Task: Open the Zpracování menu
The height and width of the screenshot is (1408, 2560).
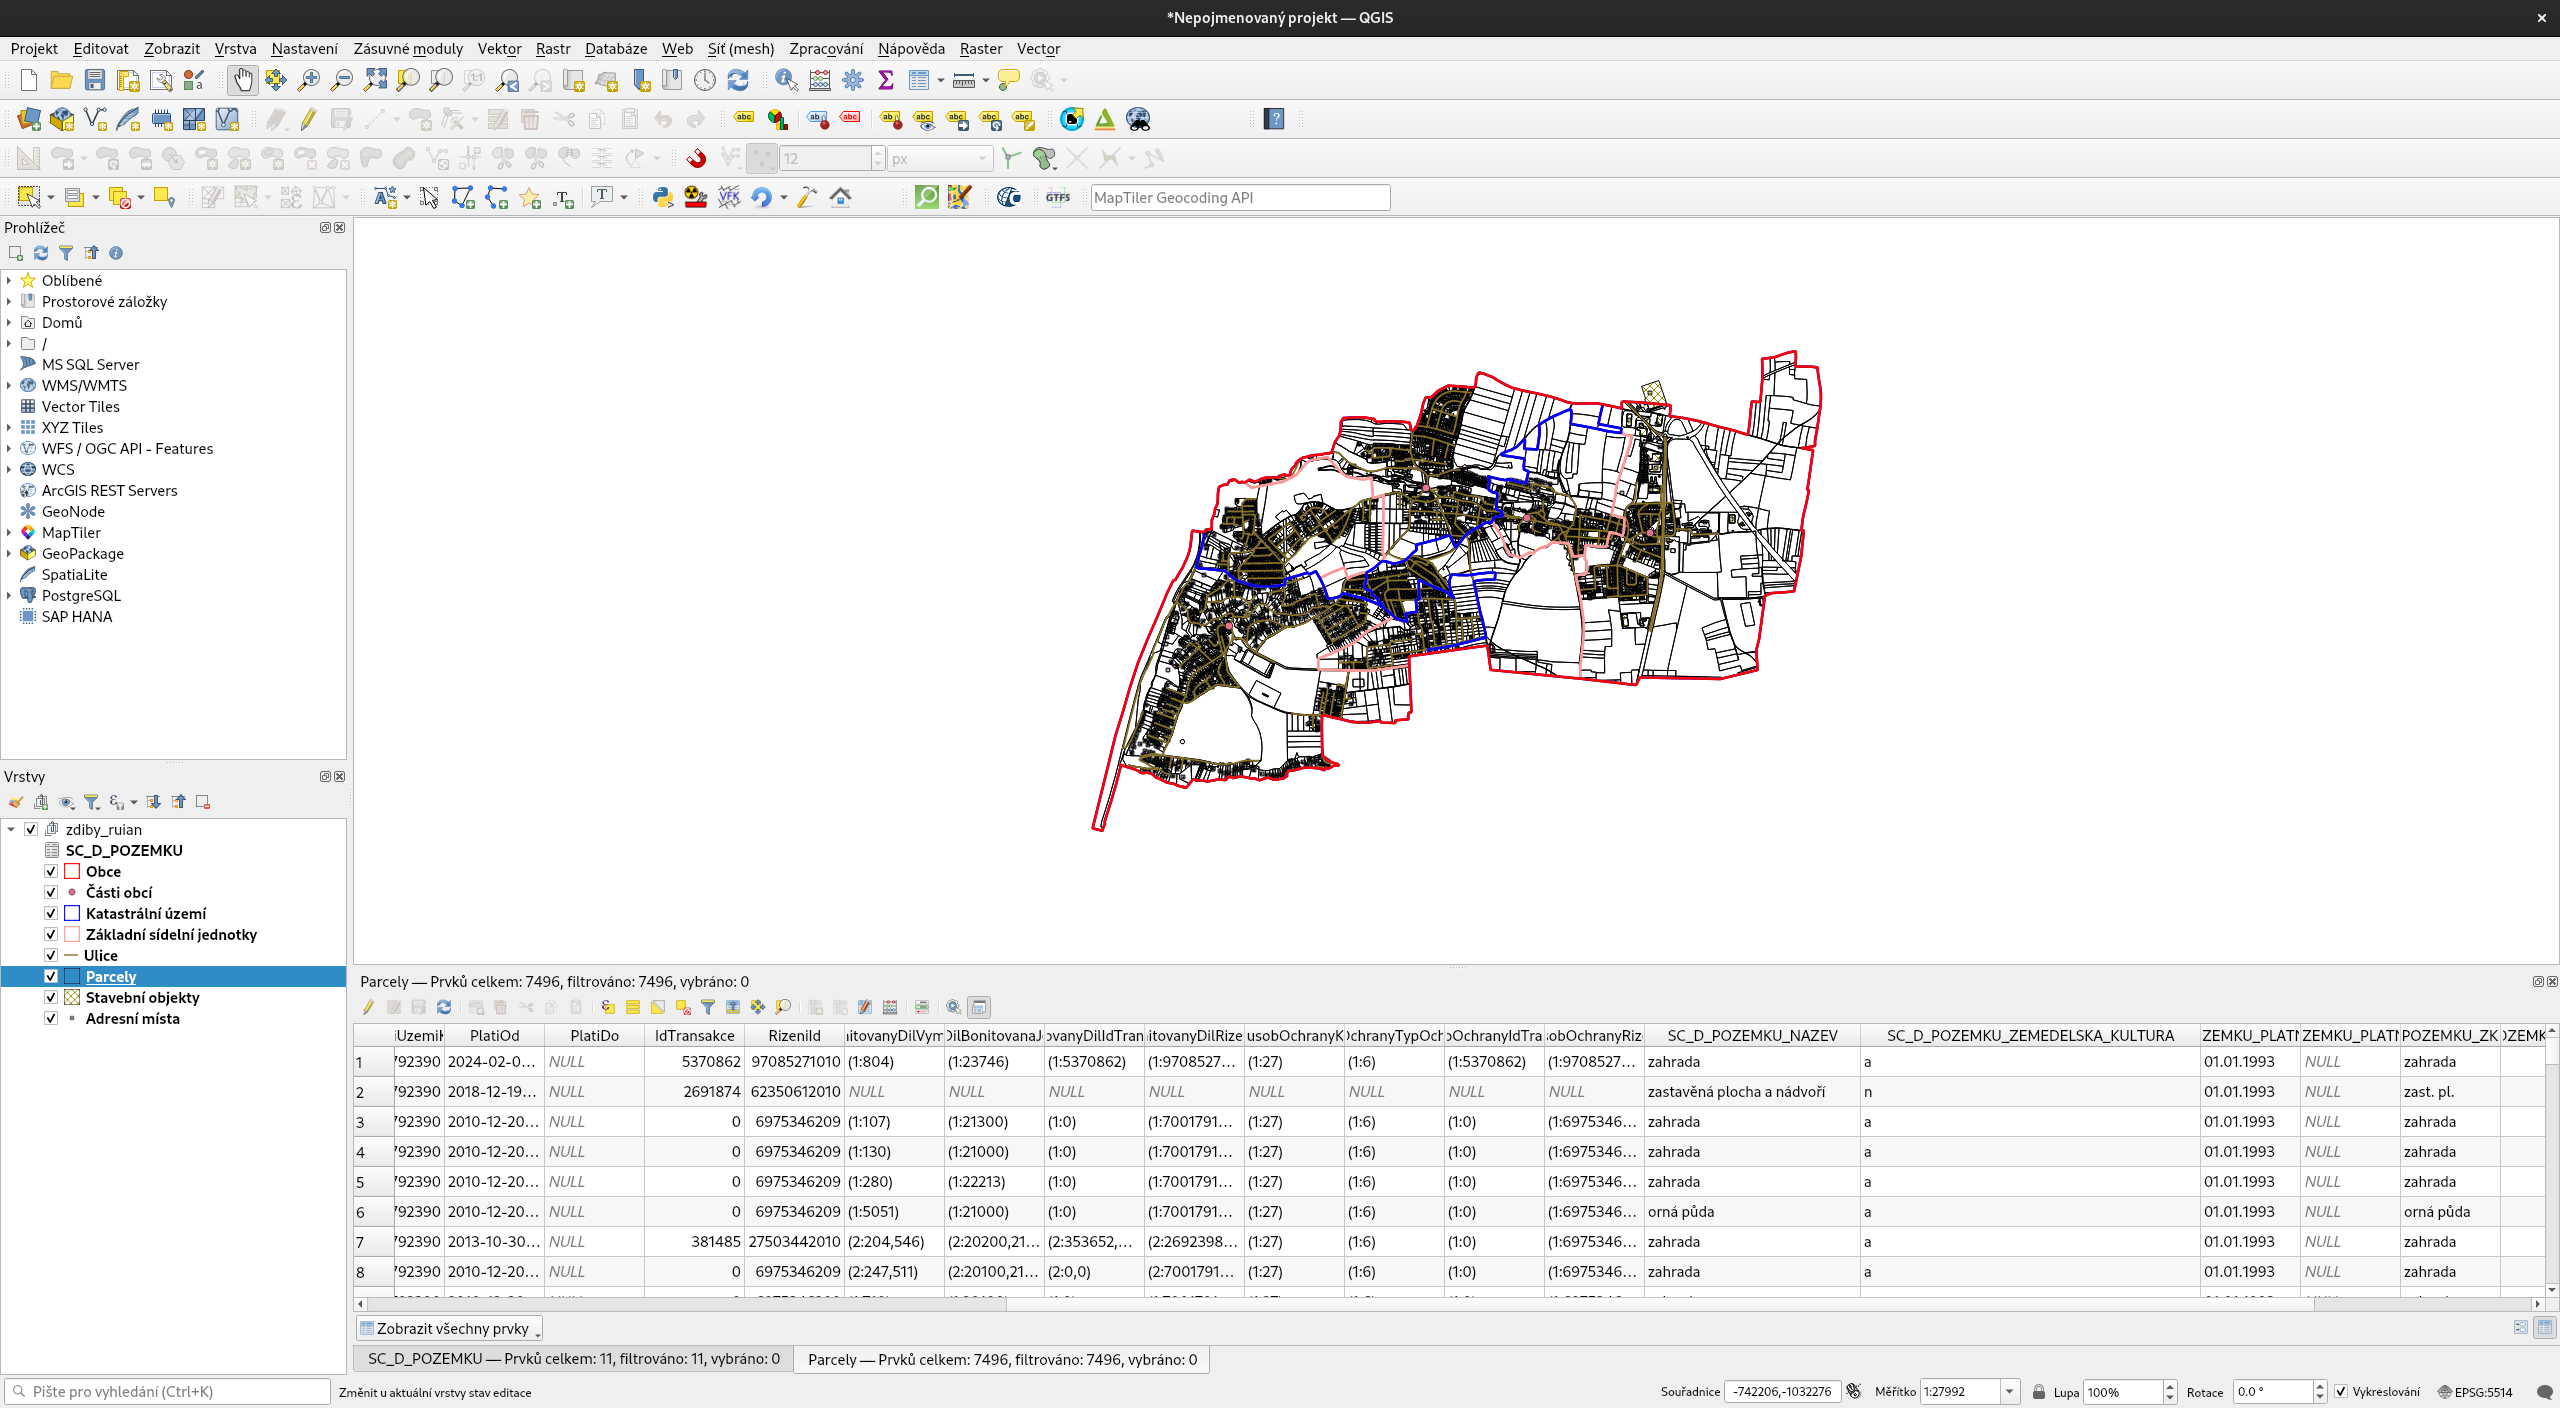Action: pyautogui.click(x=825, y=49)
